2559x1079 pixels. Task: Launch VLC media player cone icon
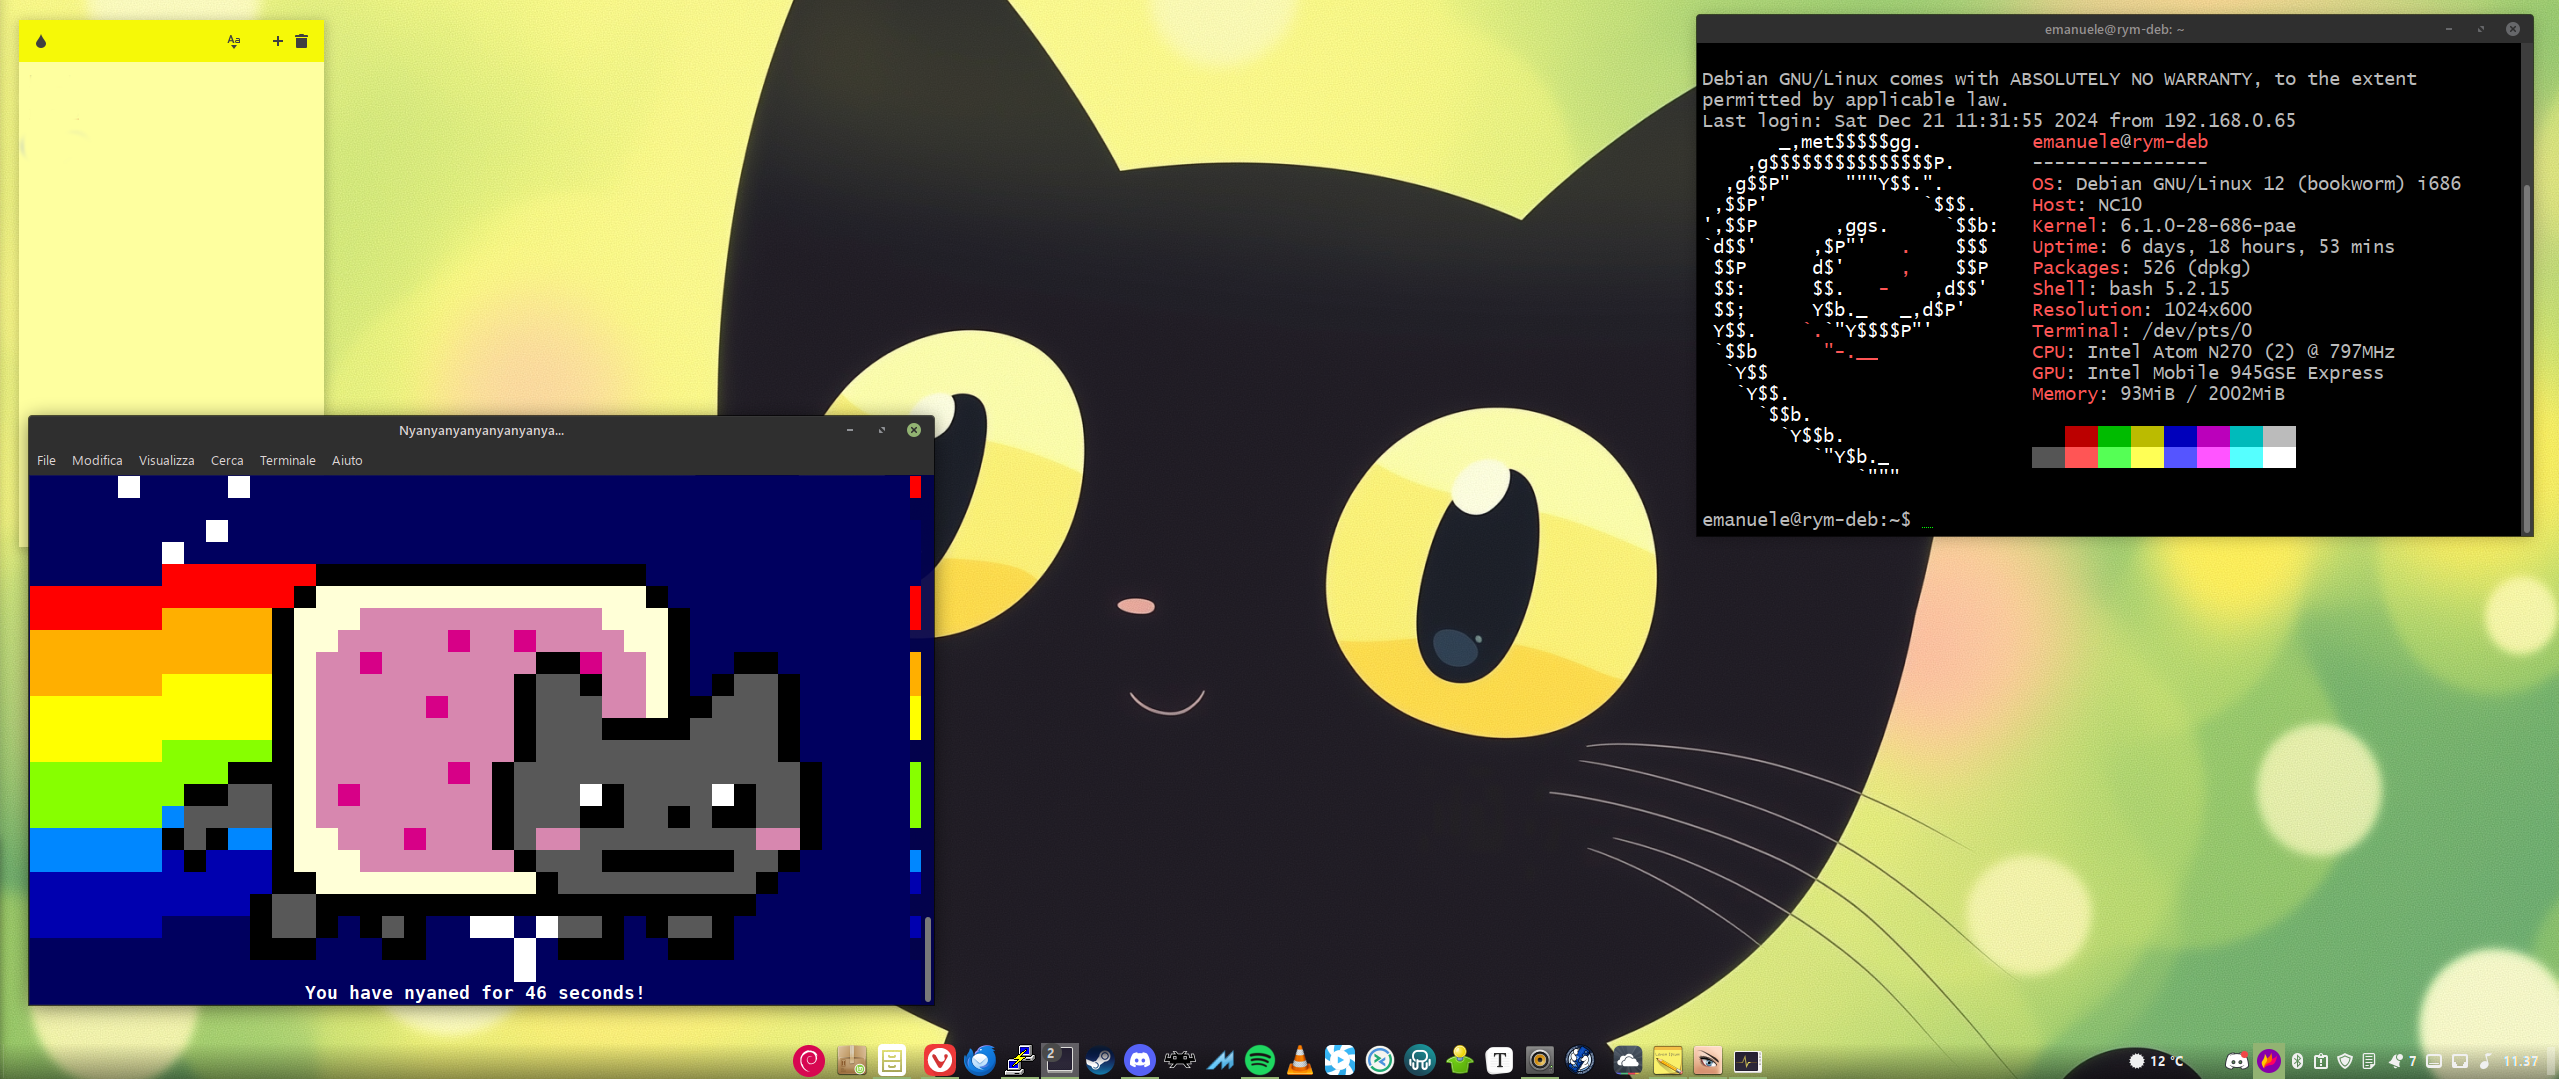pyautogui.click(x=1300, y=1060)
